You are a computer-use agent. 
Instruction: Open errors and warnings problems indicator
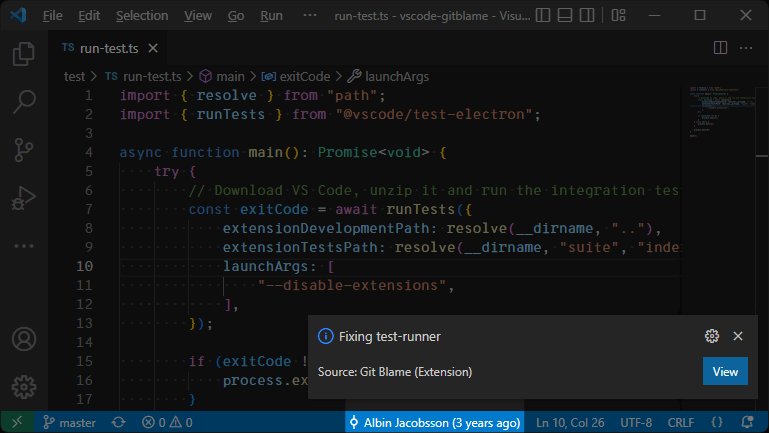tap(167, 422)
